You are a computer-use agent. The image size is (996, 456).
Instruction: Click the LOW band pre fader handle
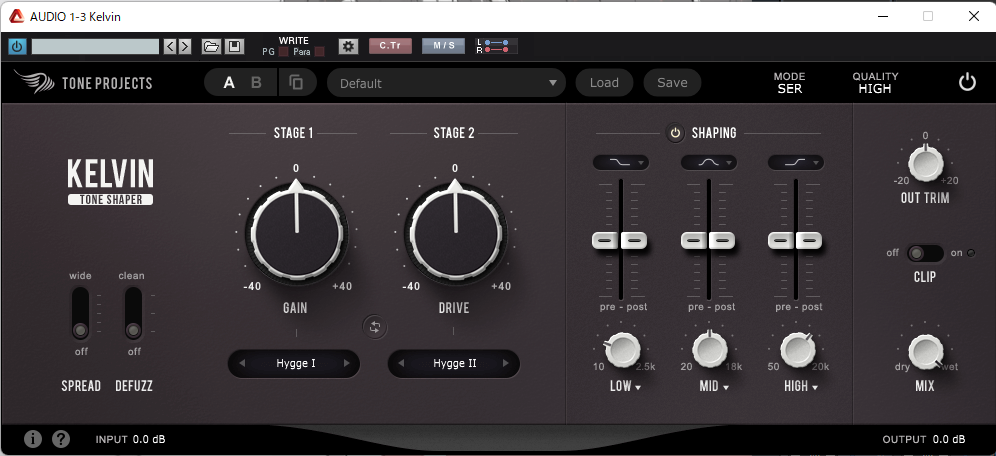pos(605,240)
